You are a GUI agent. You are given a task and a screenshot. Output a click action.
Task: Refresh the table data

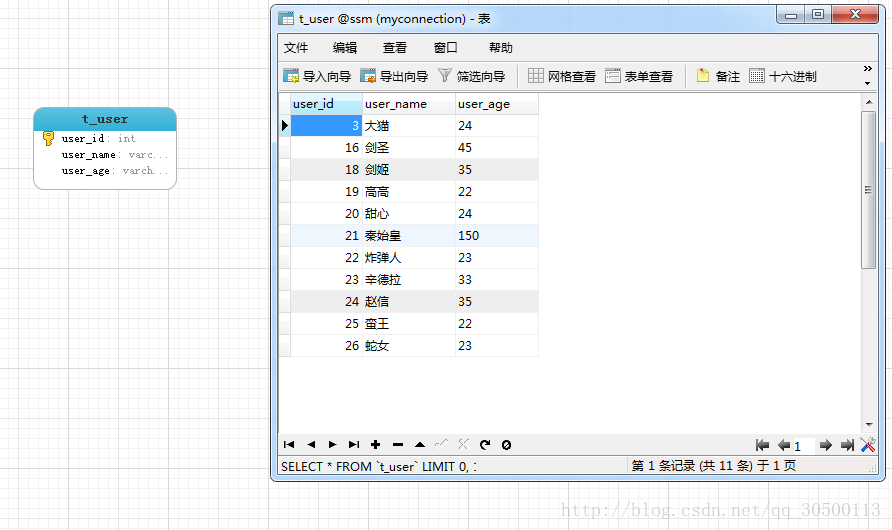(485, 445)
